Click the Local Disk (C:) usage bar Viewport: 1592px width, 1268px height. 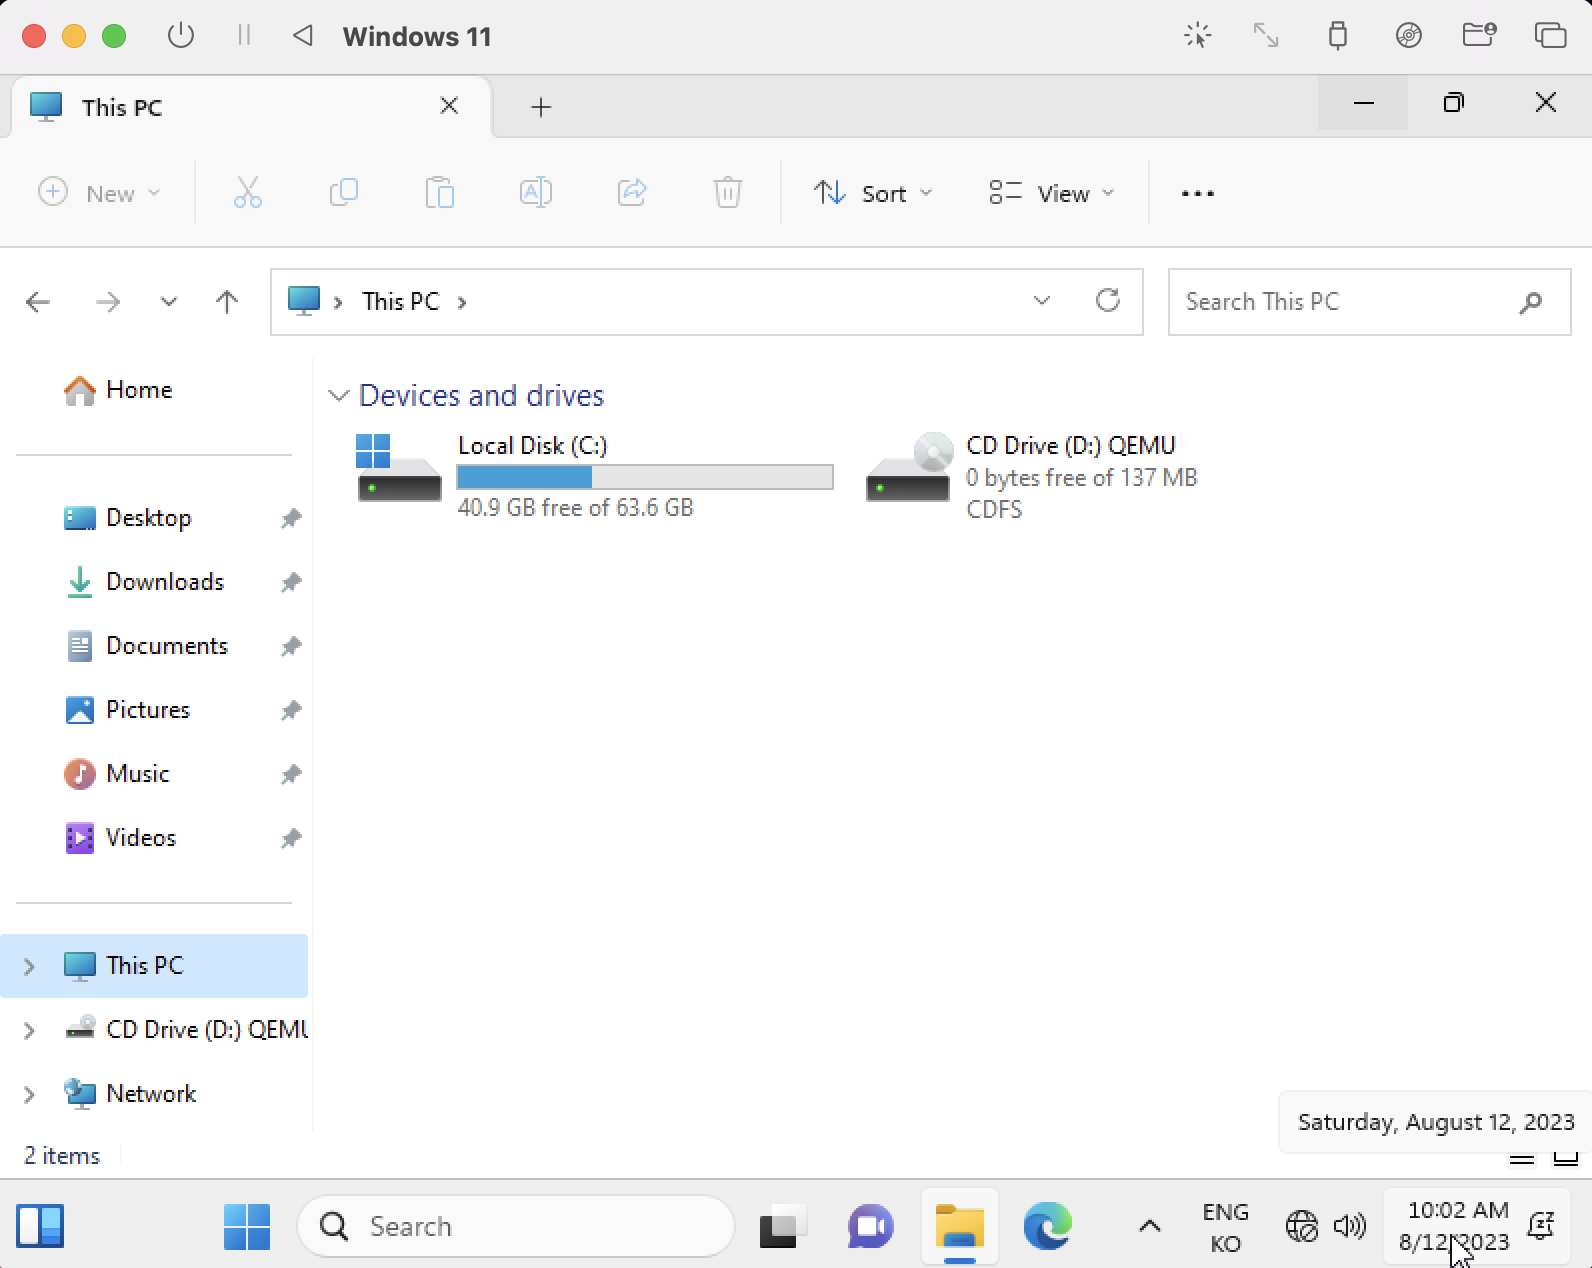[x=645, y=477]
